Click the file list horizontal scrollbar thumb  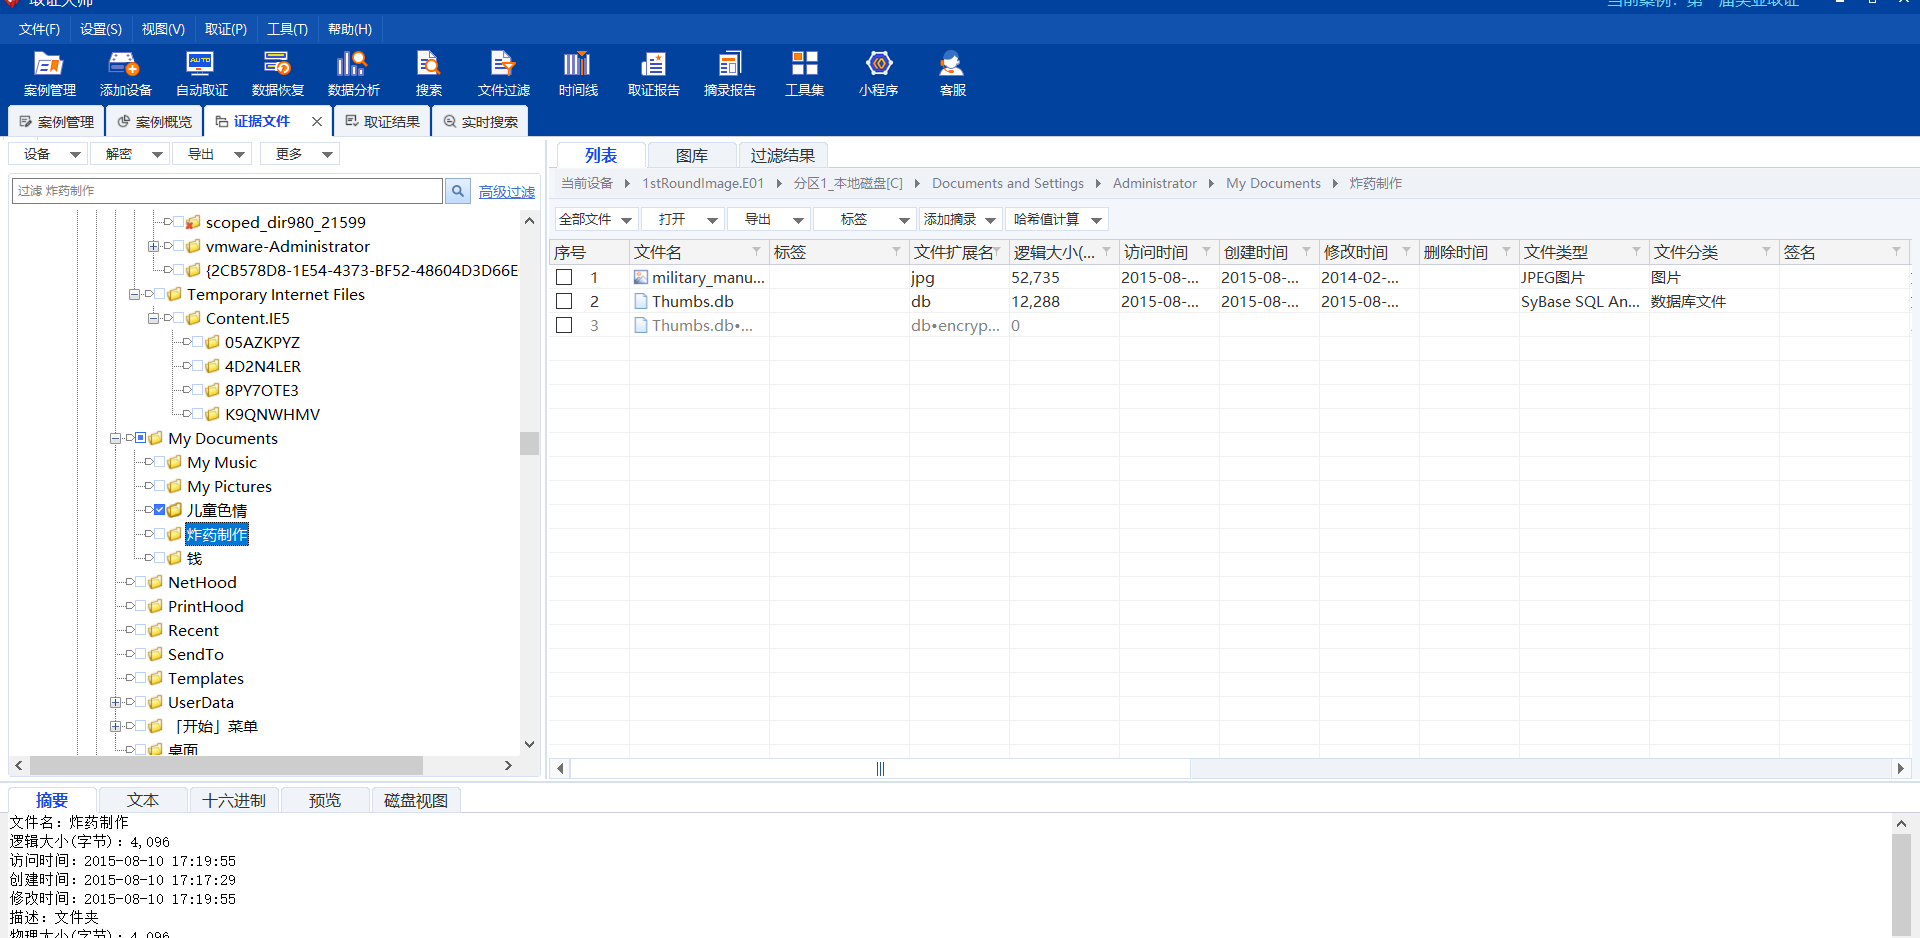(x=880, y=768)
